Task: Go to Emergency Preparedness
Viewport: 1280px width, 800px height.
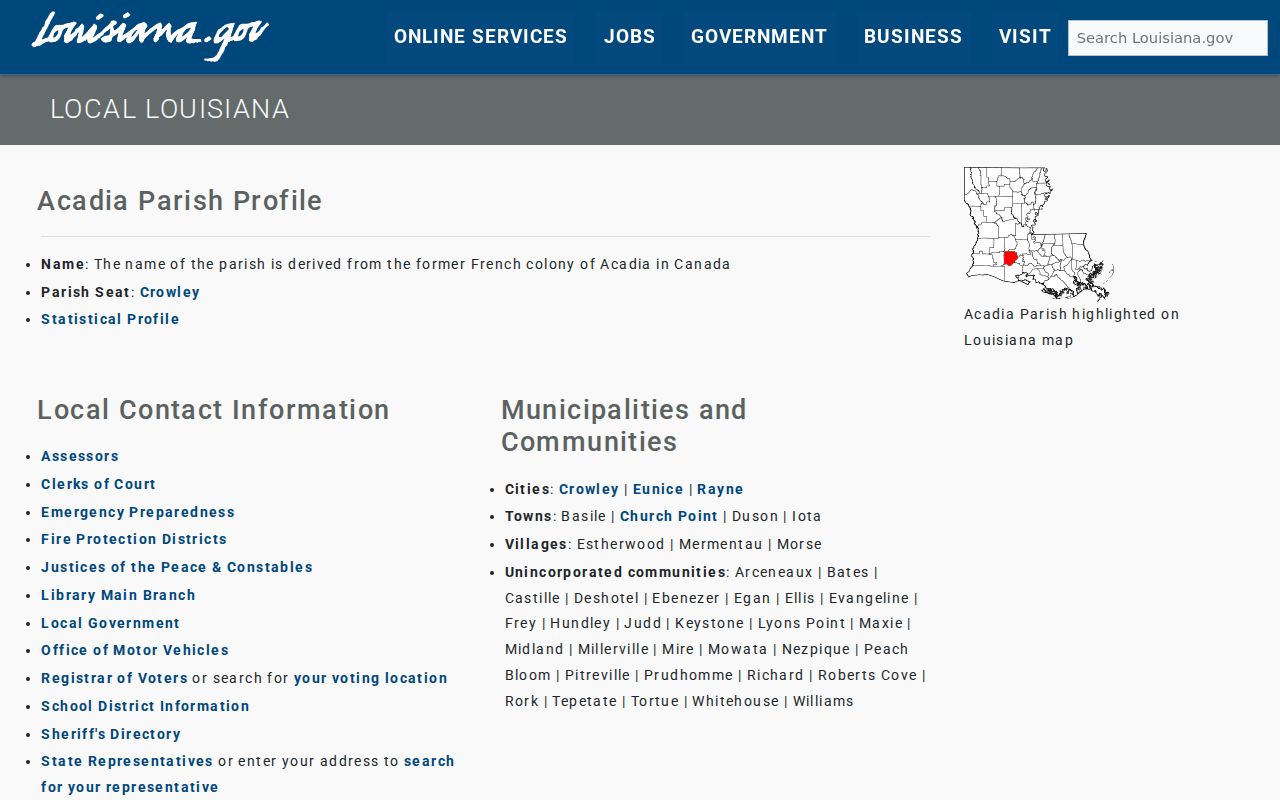Action: click(138, 512)
